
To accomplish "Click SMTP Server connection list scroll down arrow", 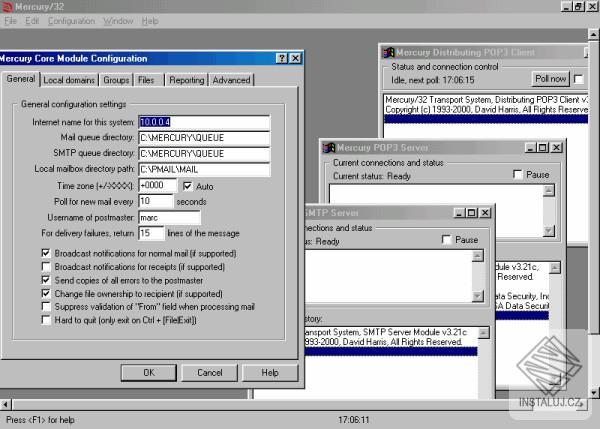I will point(478,296).
